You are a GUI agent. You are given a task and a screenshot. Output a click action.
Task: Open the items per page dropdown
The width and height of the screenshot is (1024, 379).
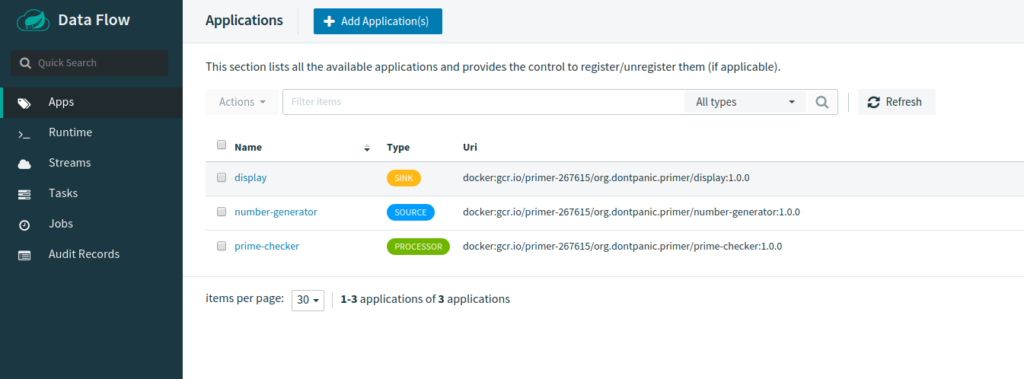coord(308,300)
